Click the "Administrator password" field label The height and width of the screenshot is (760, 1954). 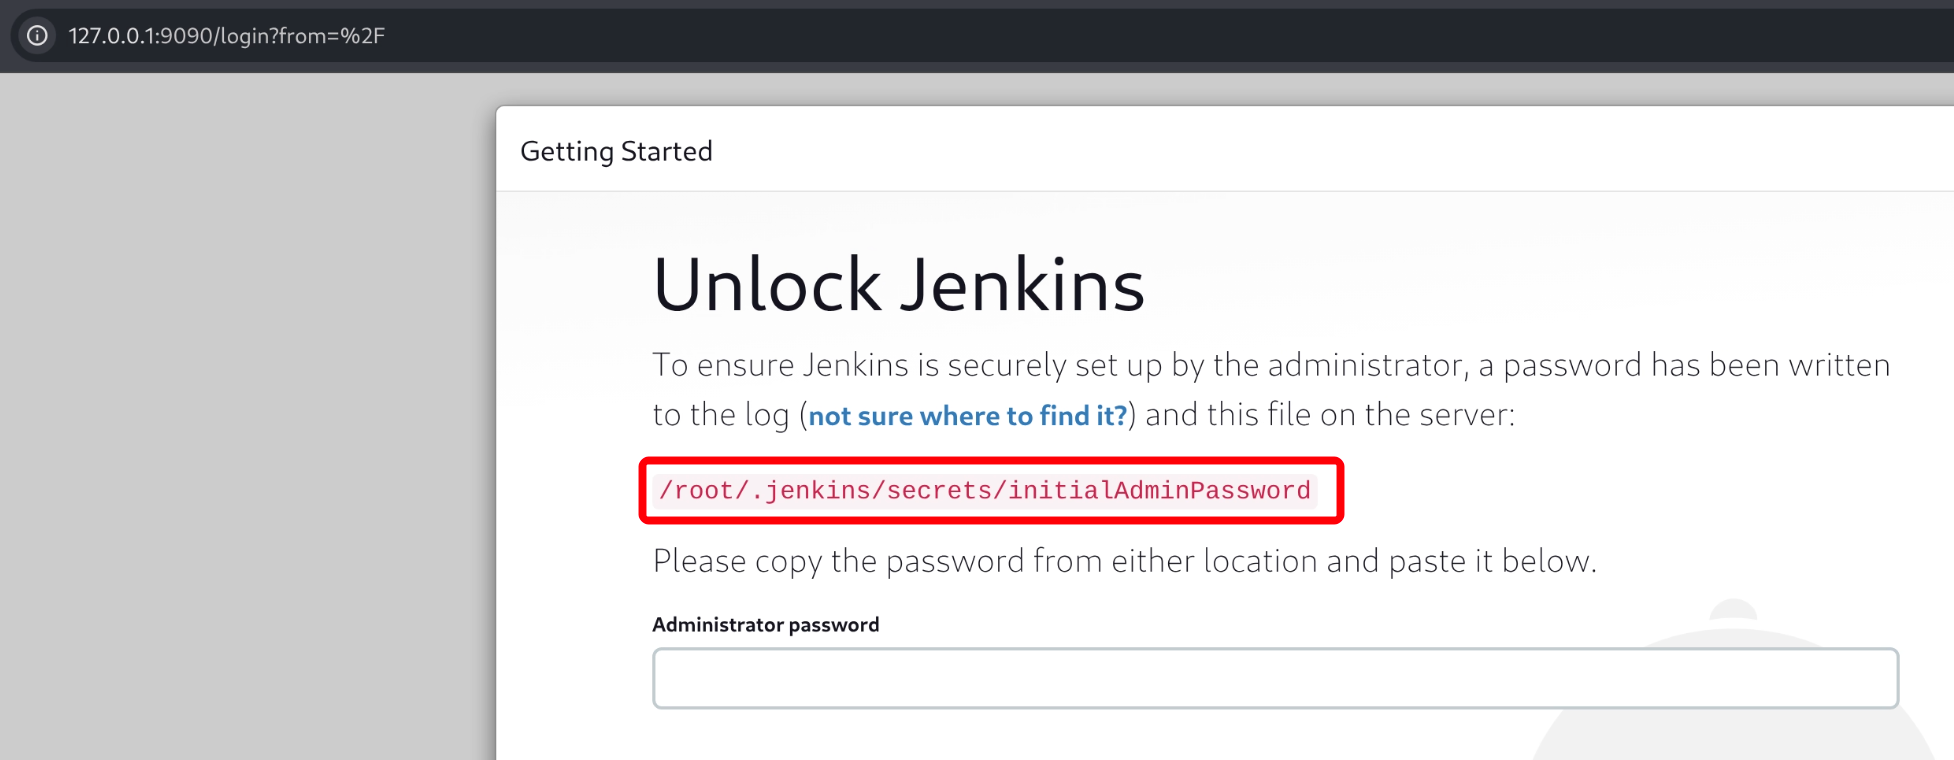pos(765,625)
